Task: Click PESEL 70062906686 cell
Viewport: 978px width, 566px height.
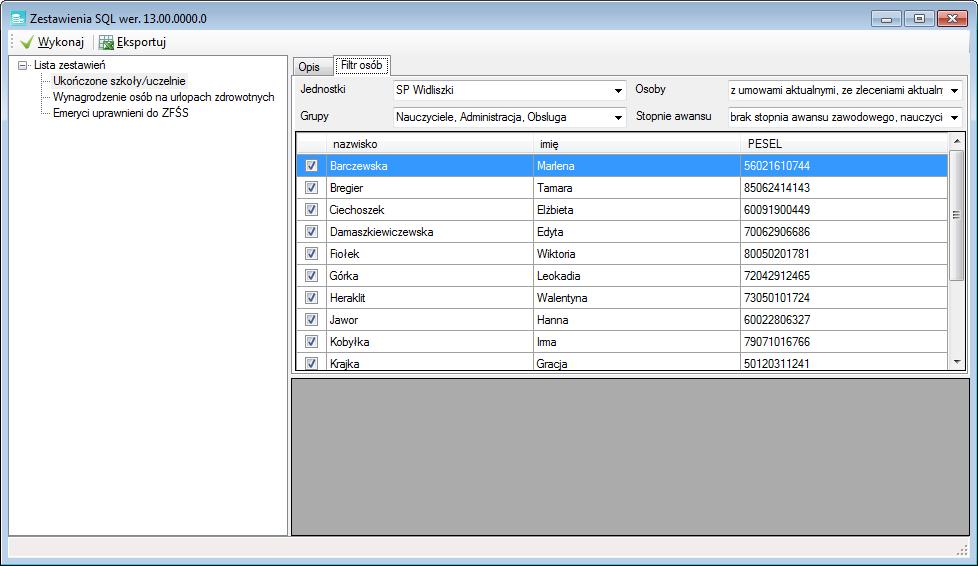Action: tap(844, 232)
